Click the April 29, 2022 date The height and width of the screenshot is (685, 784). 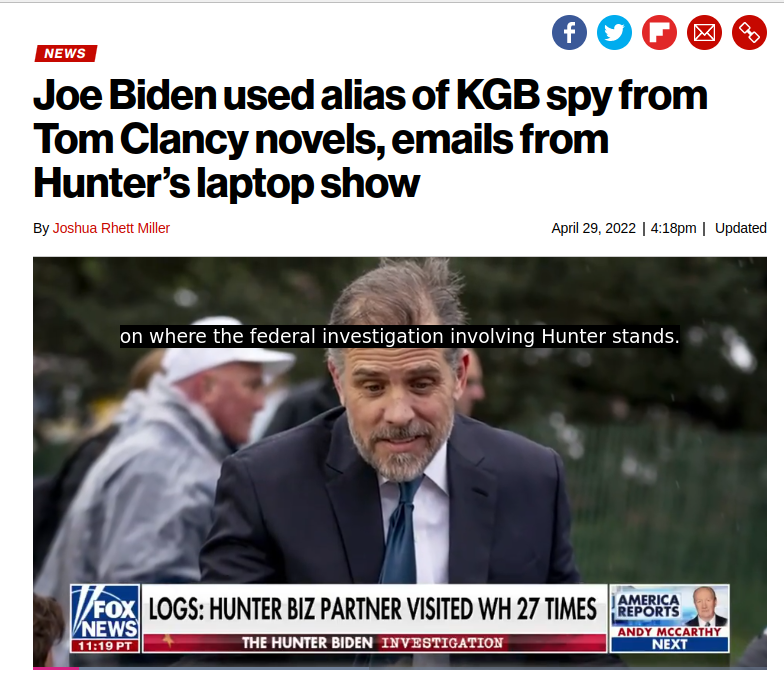coord(593,228)
